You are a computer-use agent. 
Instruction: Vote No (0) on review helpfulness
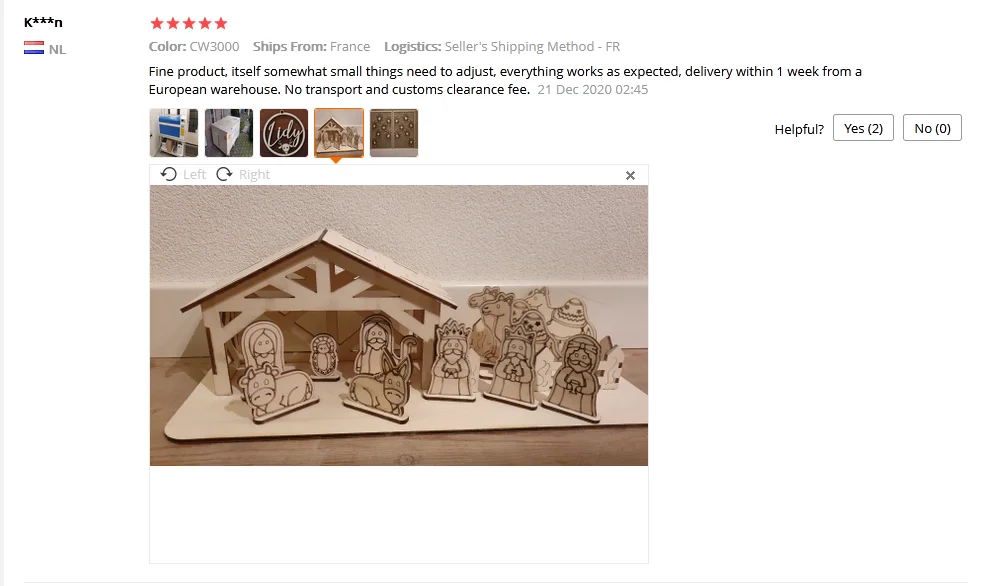[932, 128]
